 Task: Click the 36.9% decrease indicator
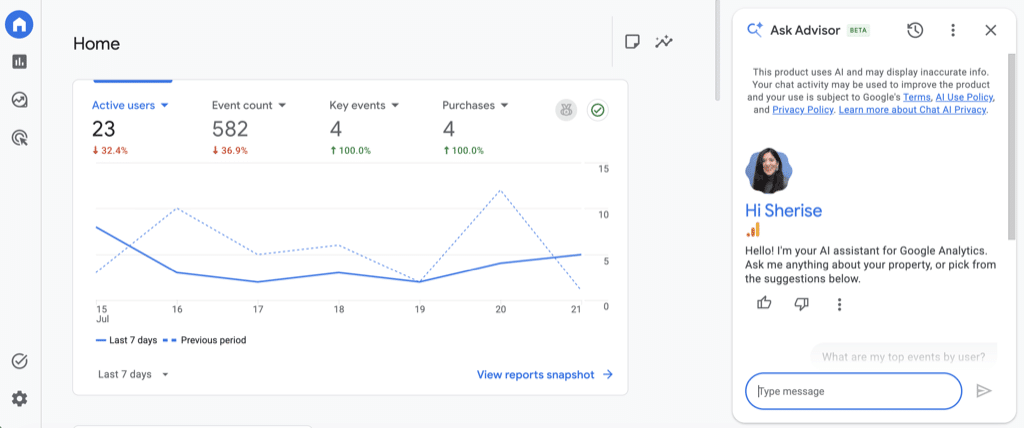(231, 150)
